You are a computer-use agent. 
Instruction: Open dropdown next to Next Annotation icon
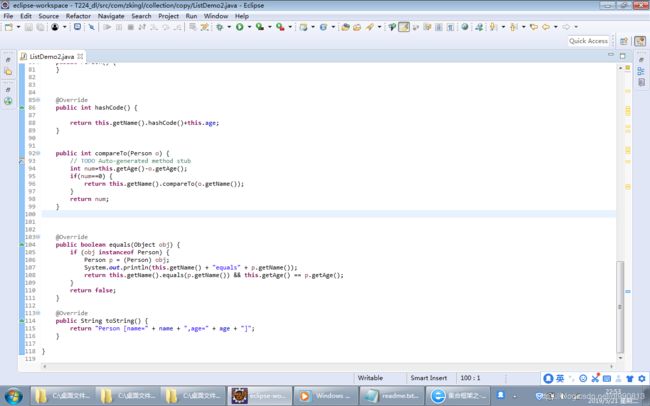click(503, 27)
